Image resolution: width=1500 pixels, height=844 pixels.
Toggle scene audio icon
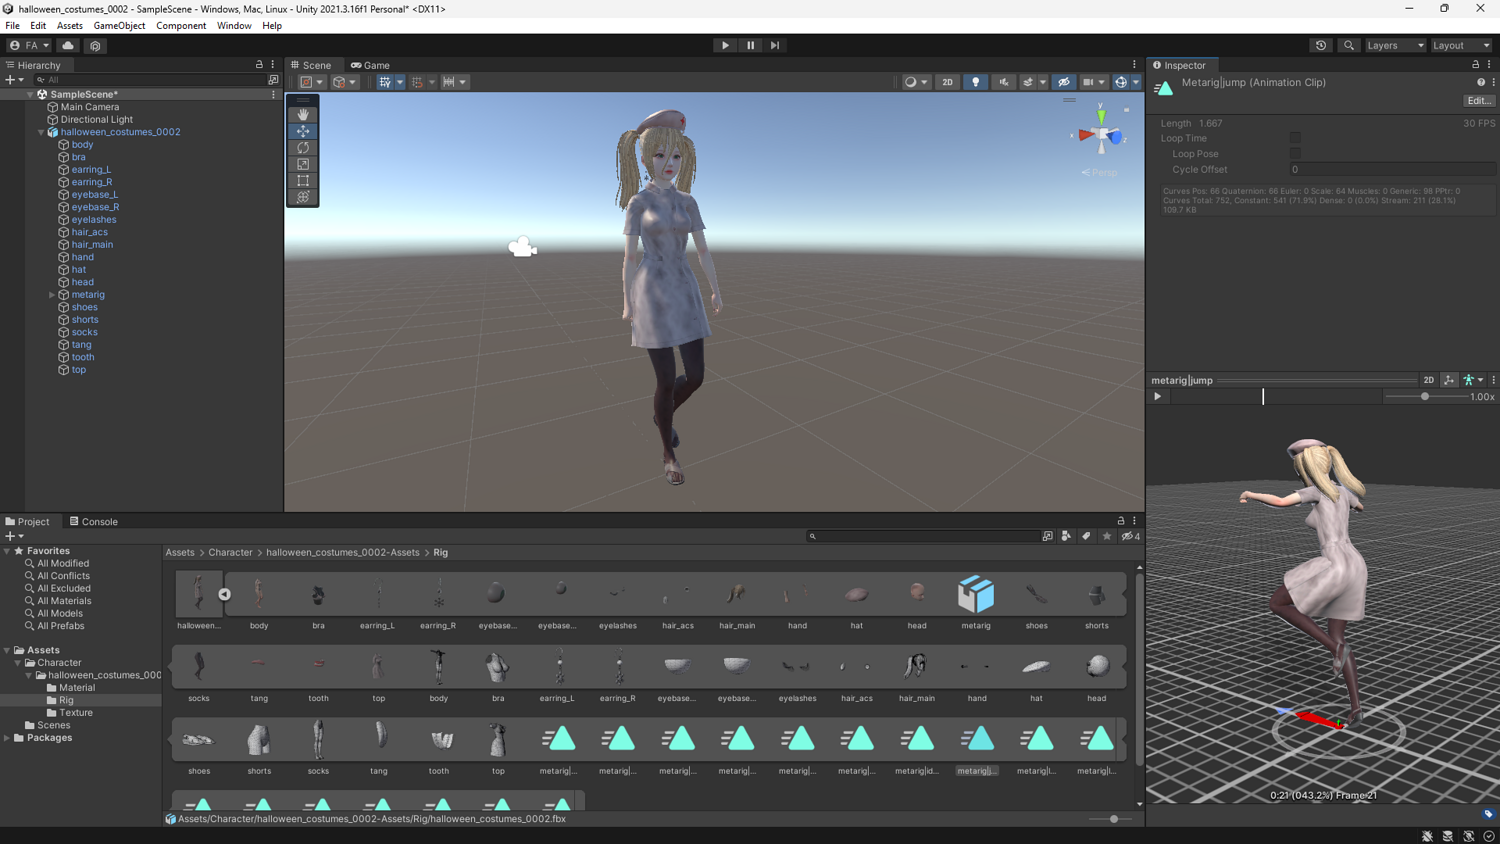click(x=1003, y=82)
